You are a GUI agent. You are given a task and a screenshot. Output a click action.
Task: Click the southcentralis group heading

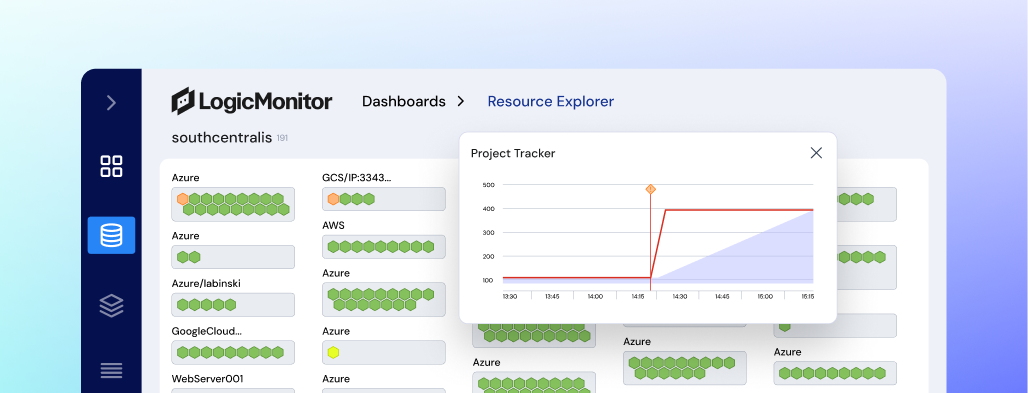(222, 138)
